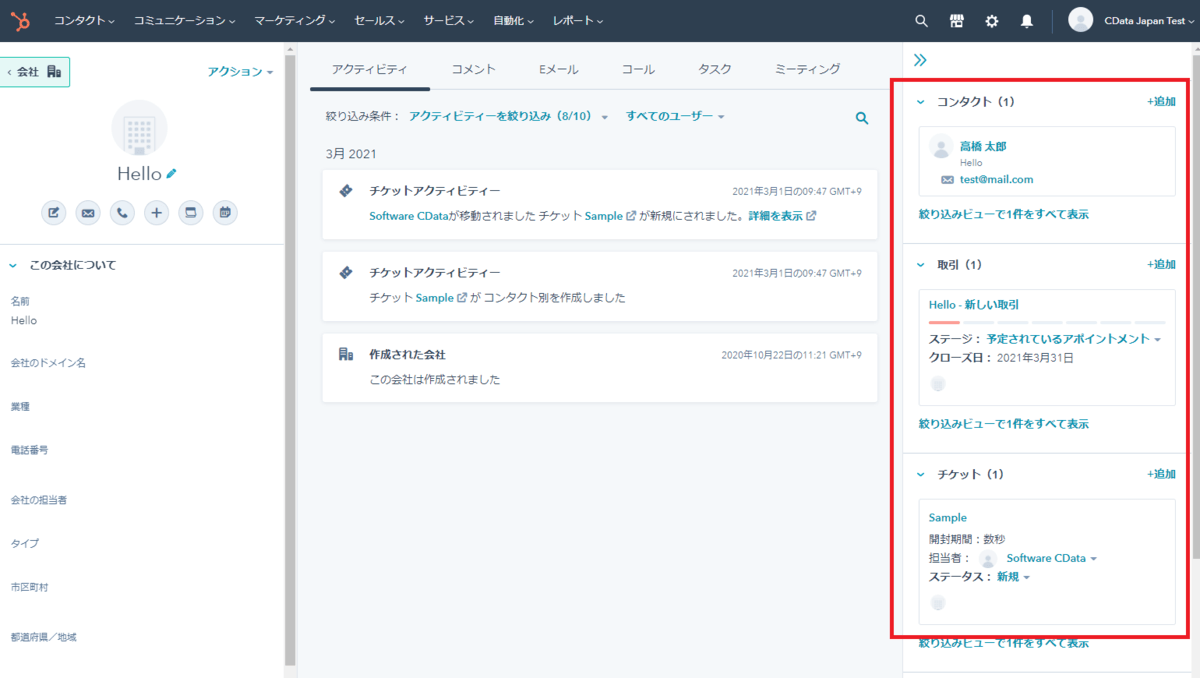Image resolution: width=1200 pixels, height=678 pixels.
Task: Switch to the タスク tab
Action: pos(715,69)
